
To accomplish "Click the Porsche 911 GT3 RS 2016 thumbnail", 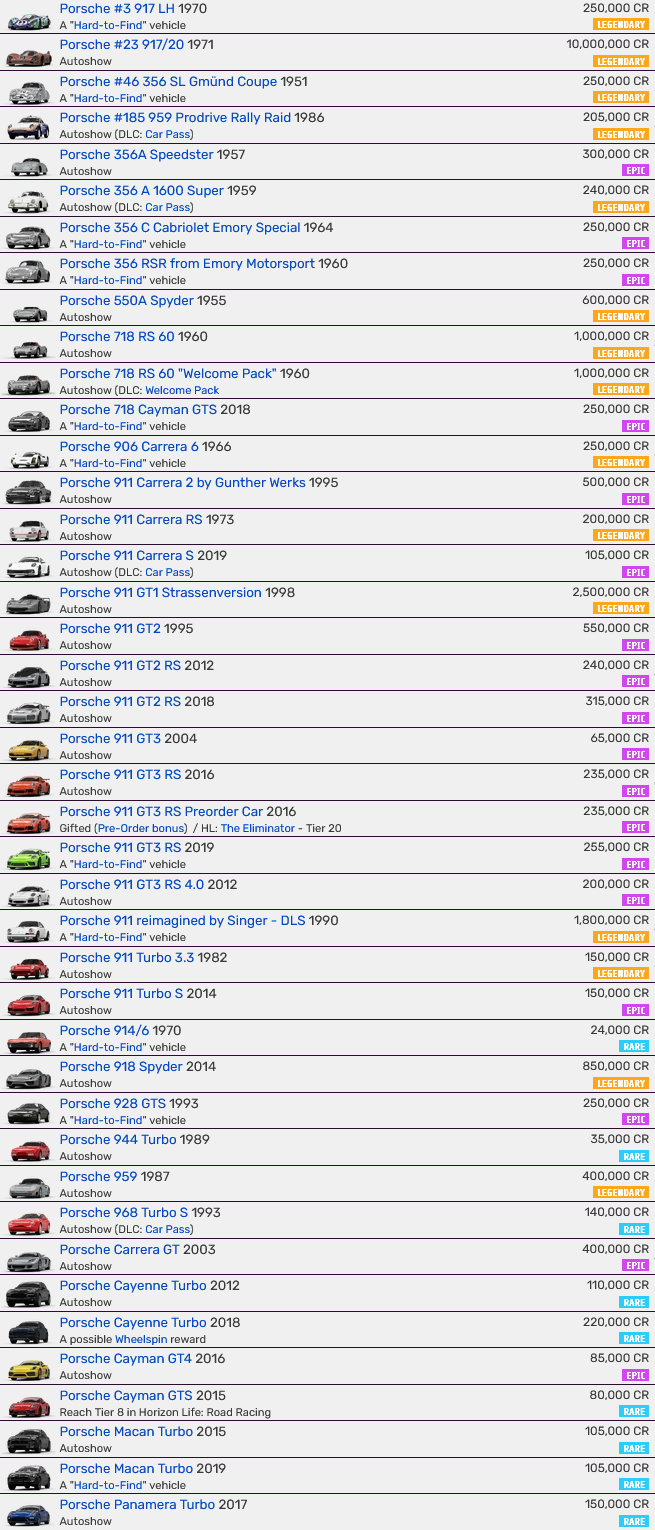I will pyautogui.click(x=28, y=784).
